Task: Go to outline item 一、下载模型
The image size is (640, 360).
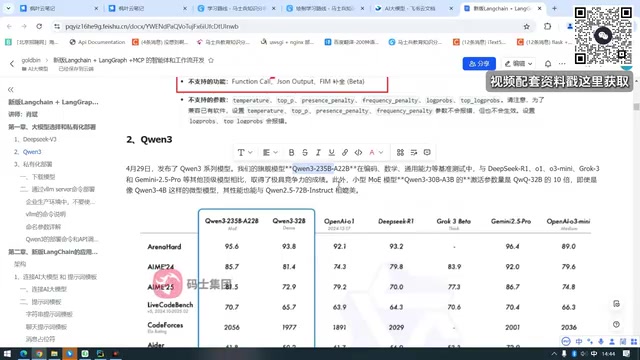Action: click(x=38, y=177)
